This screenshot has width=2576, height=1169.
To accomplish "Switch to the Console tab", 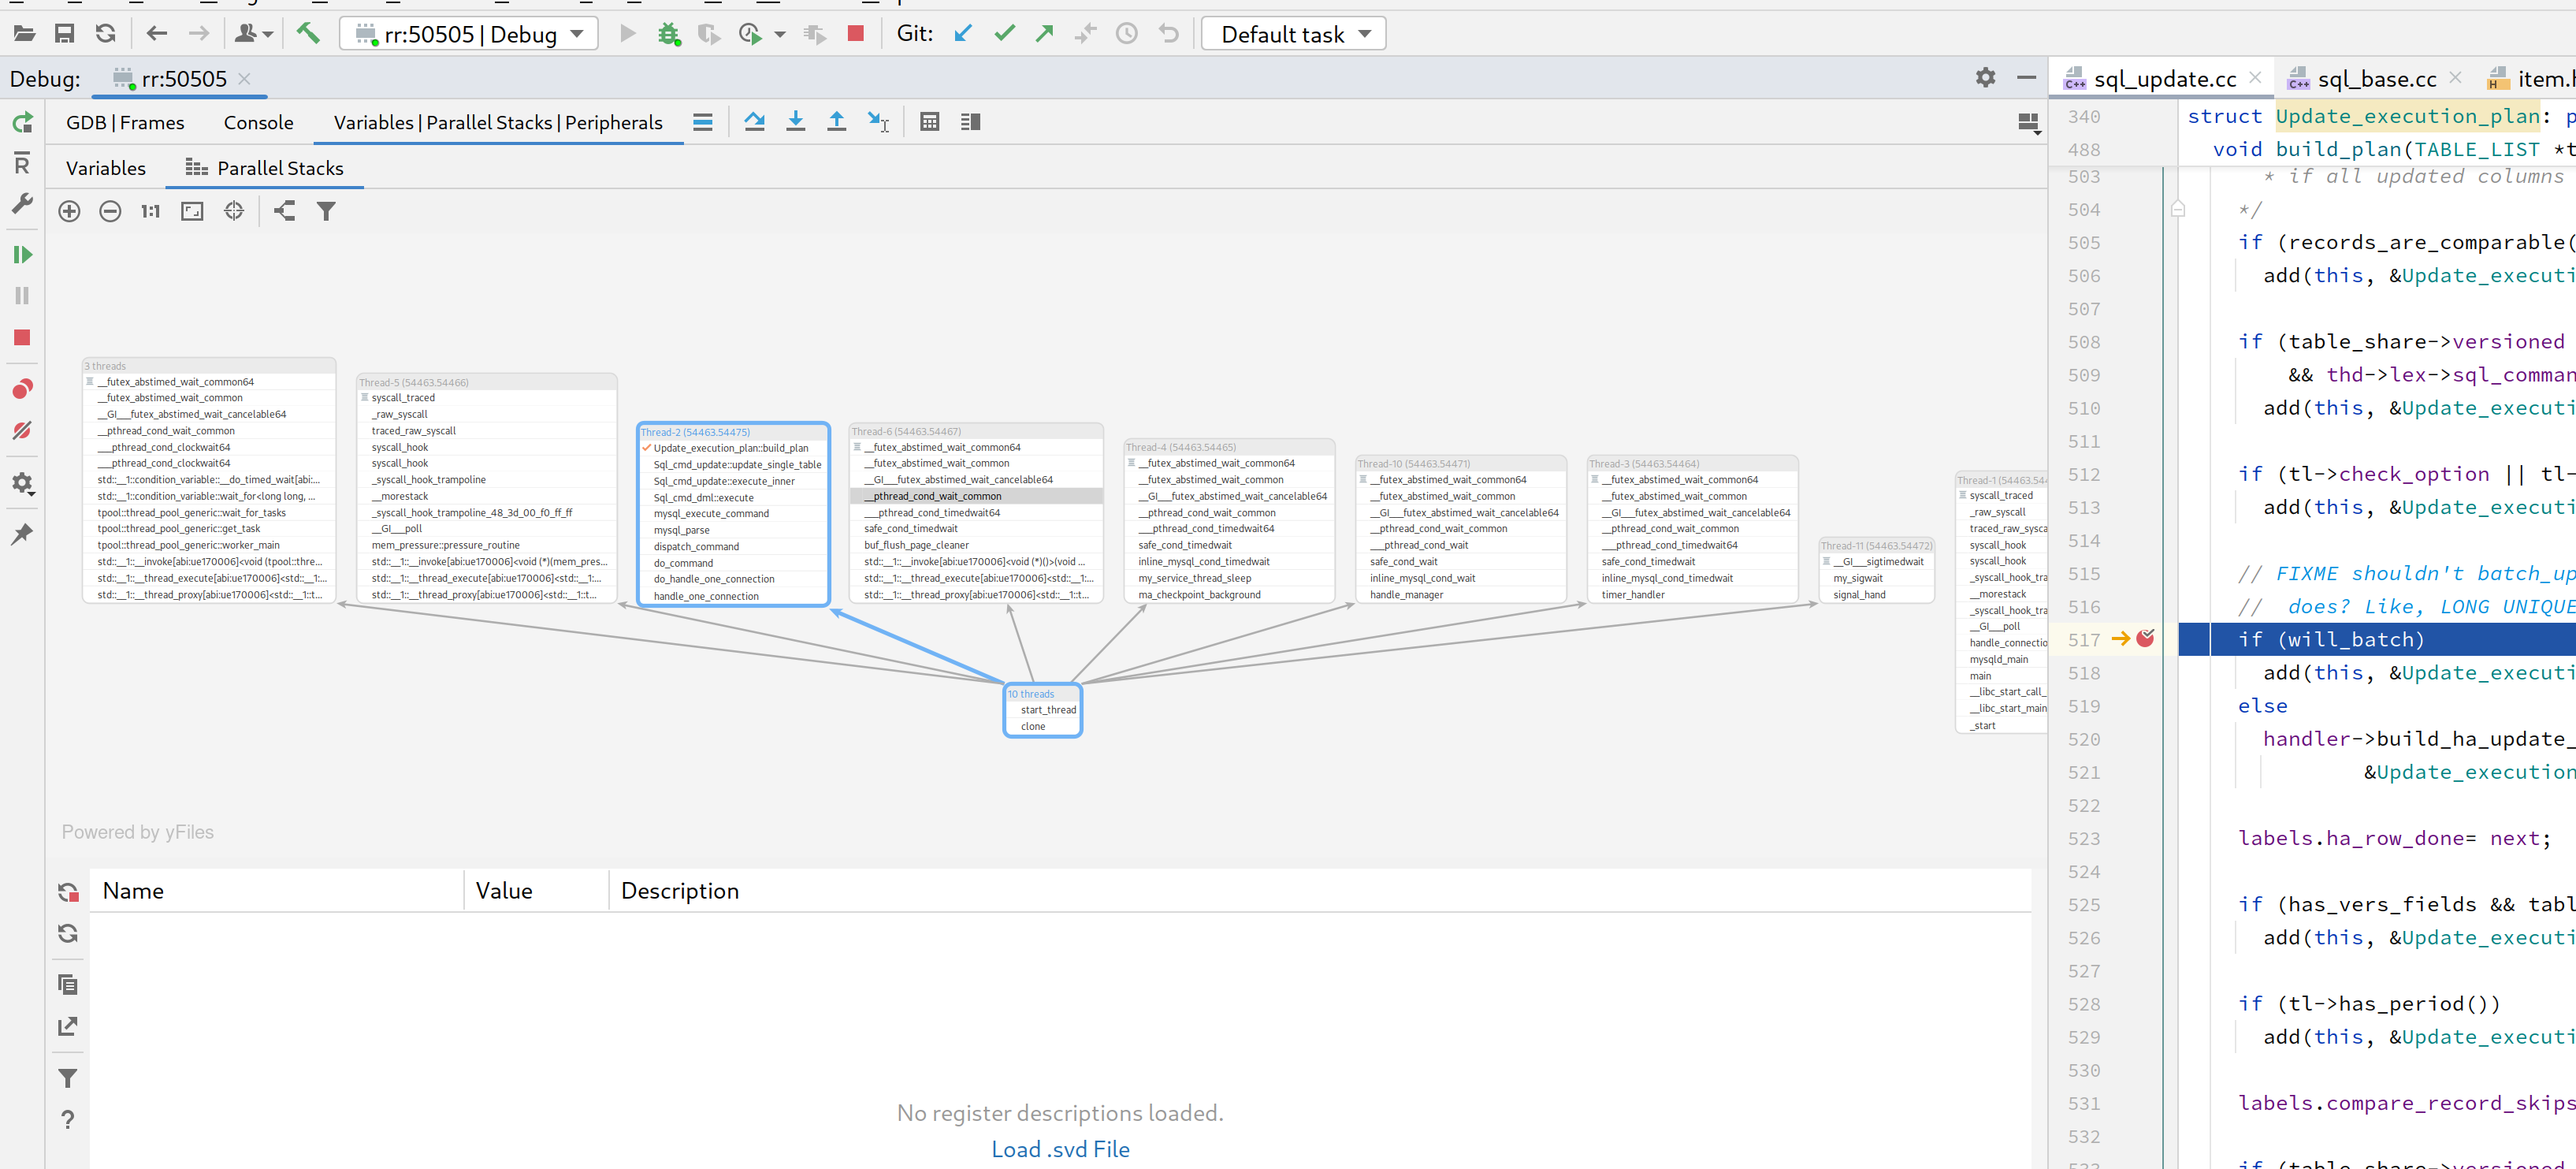I will click(258, 122).
